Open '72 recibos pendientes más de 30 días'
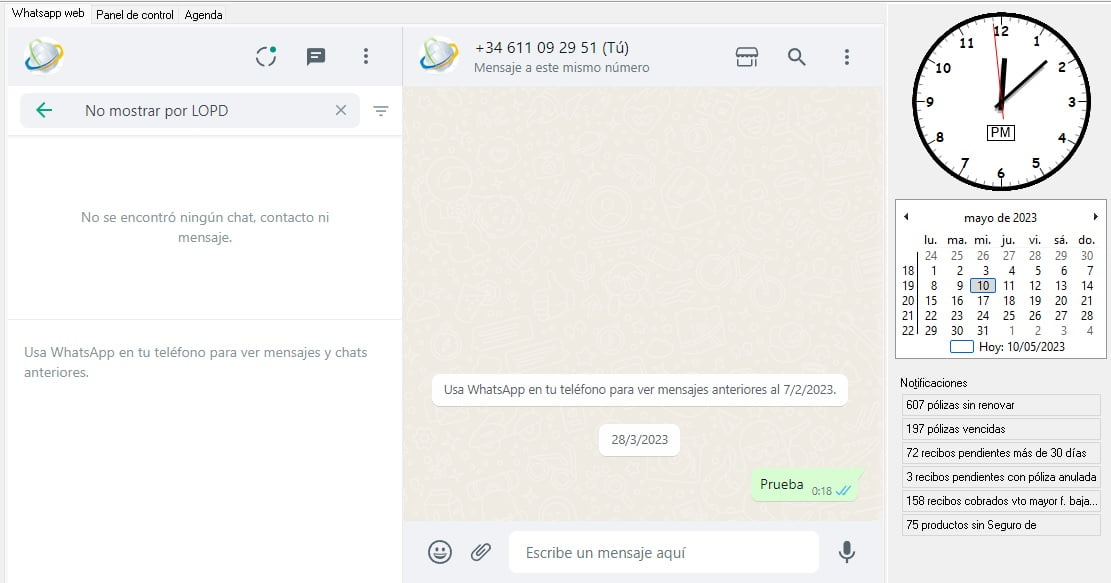This screenshot has width=1111, height=583. point(1000,453)
